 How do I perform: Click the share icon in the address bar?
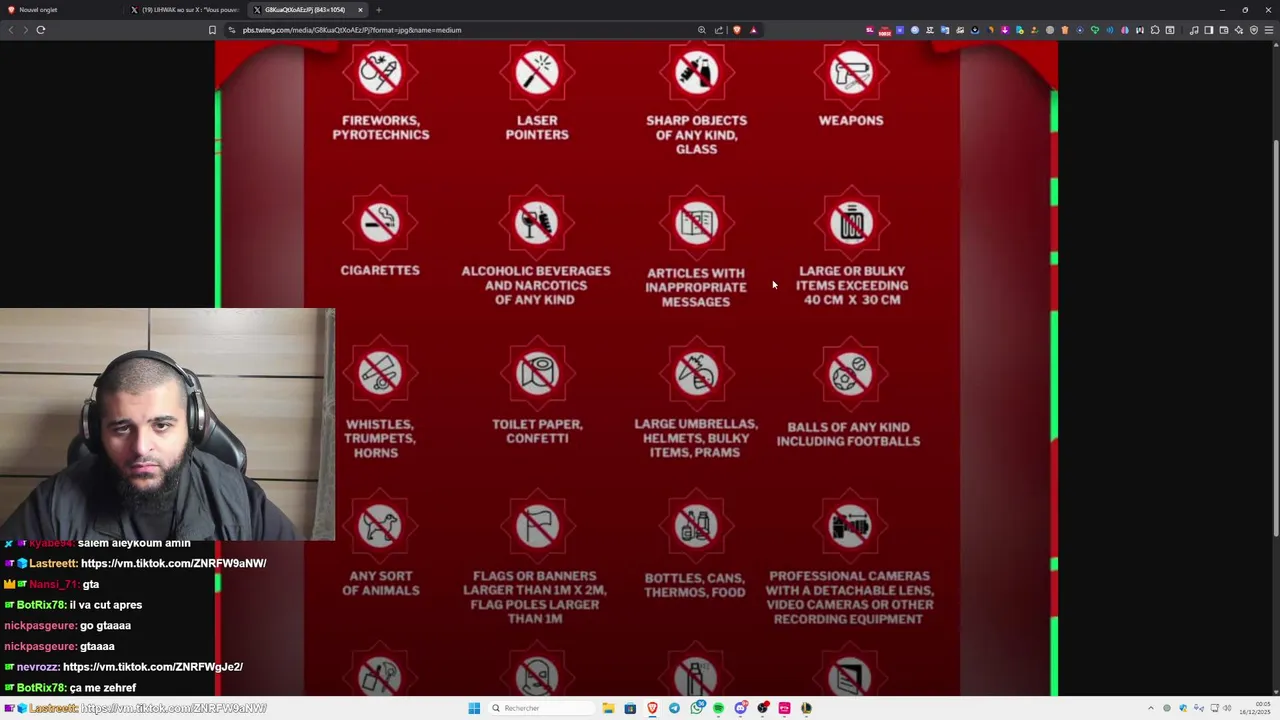coord(718,30)
